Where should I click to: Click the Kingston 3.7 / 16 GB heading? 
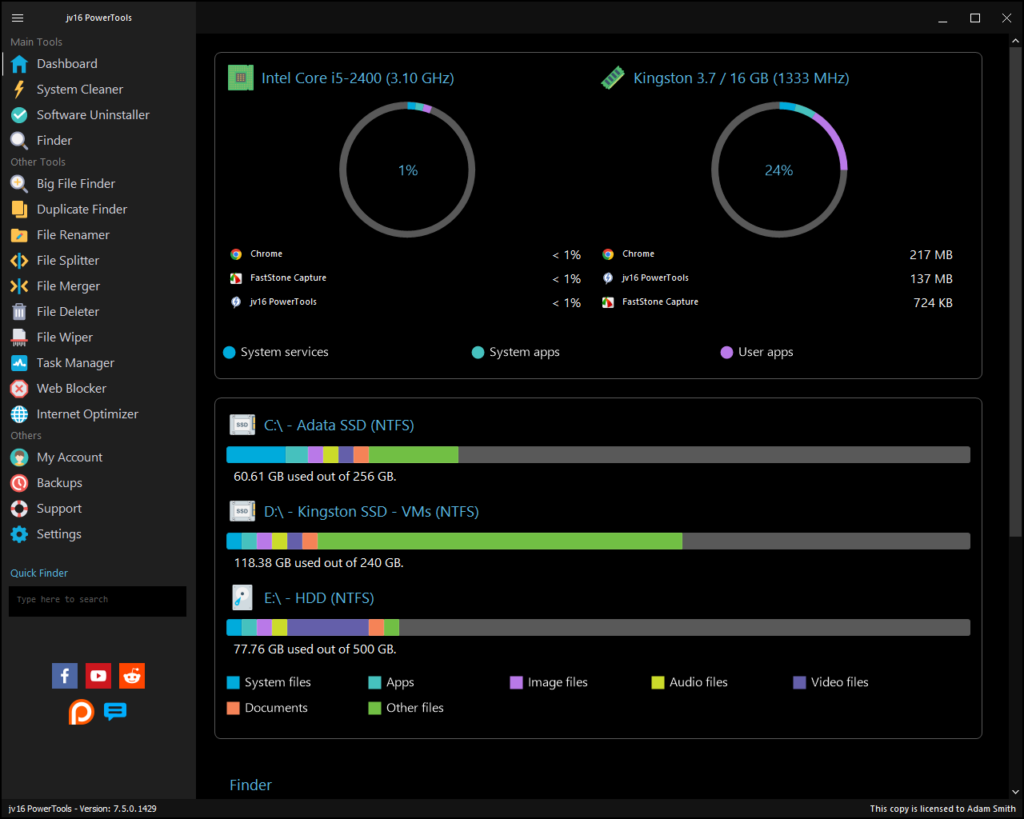[x=741, y=78]
